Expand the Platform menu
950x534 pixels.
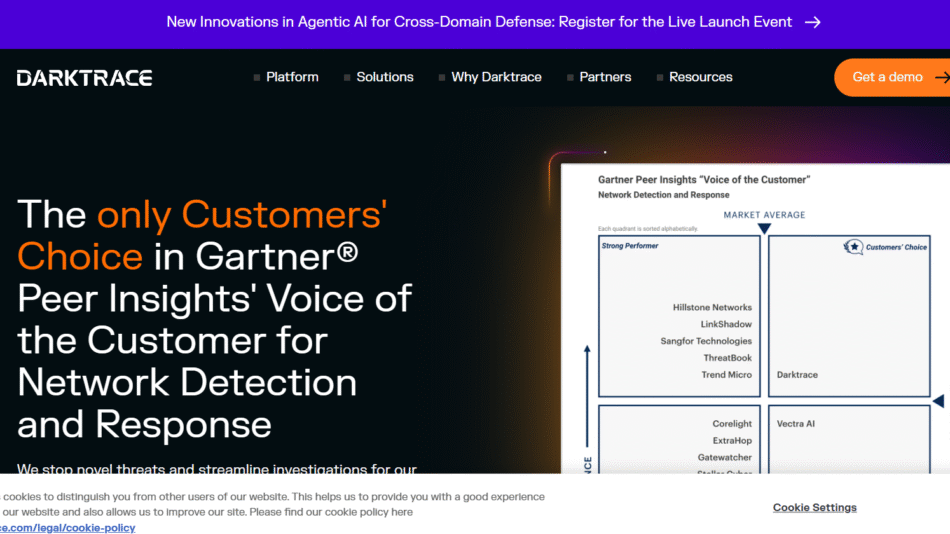click(291, 77)
